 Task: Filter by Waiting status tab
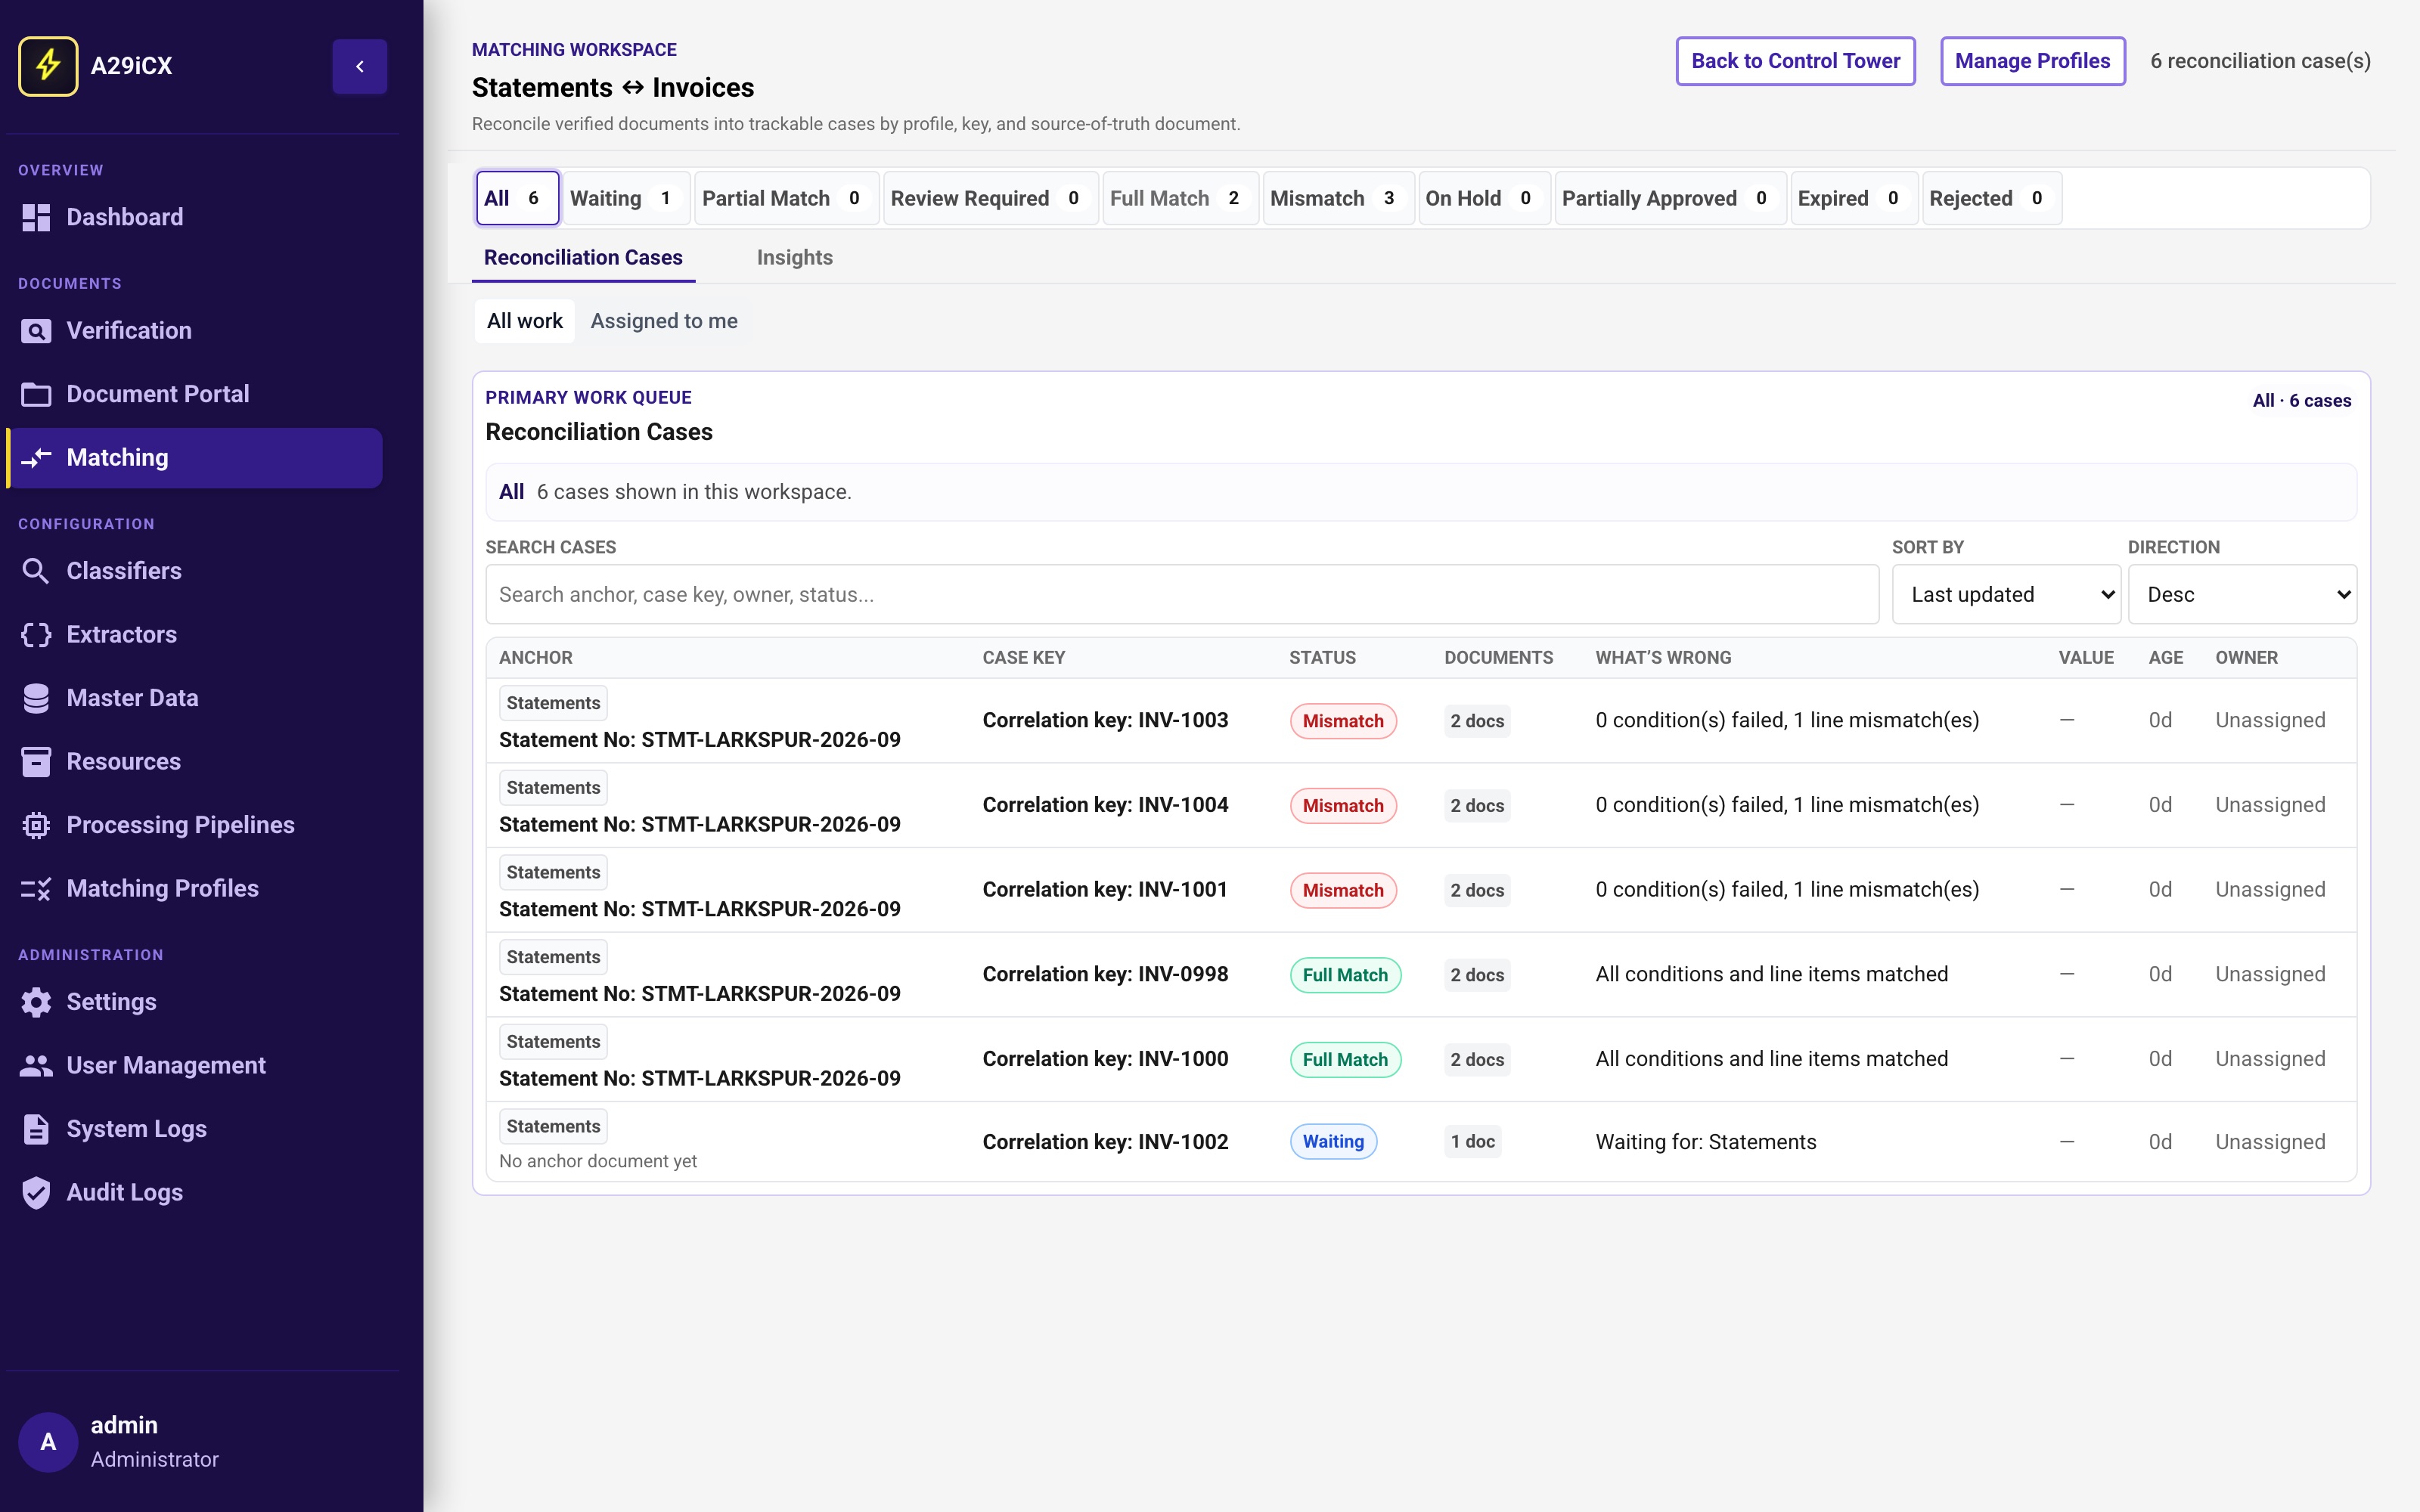point(626,198)
